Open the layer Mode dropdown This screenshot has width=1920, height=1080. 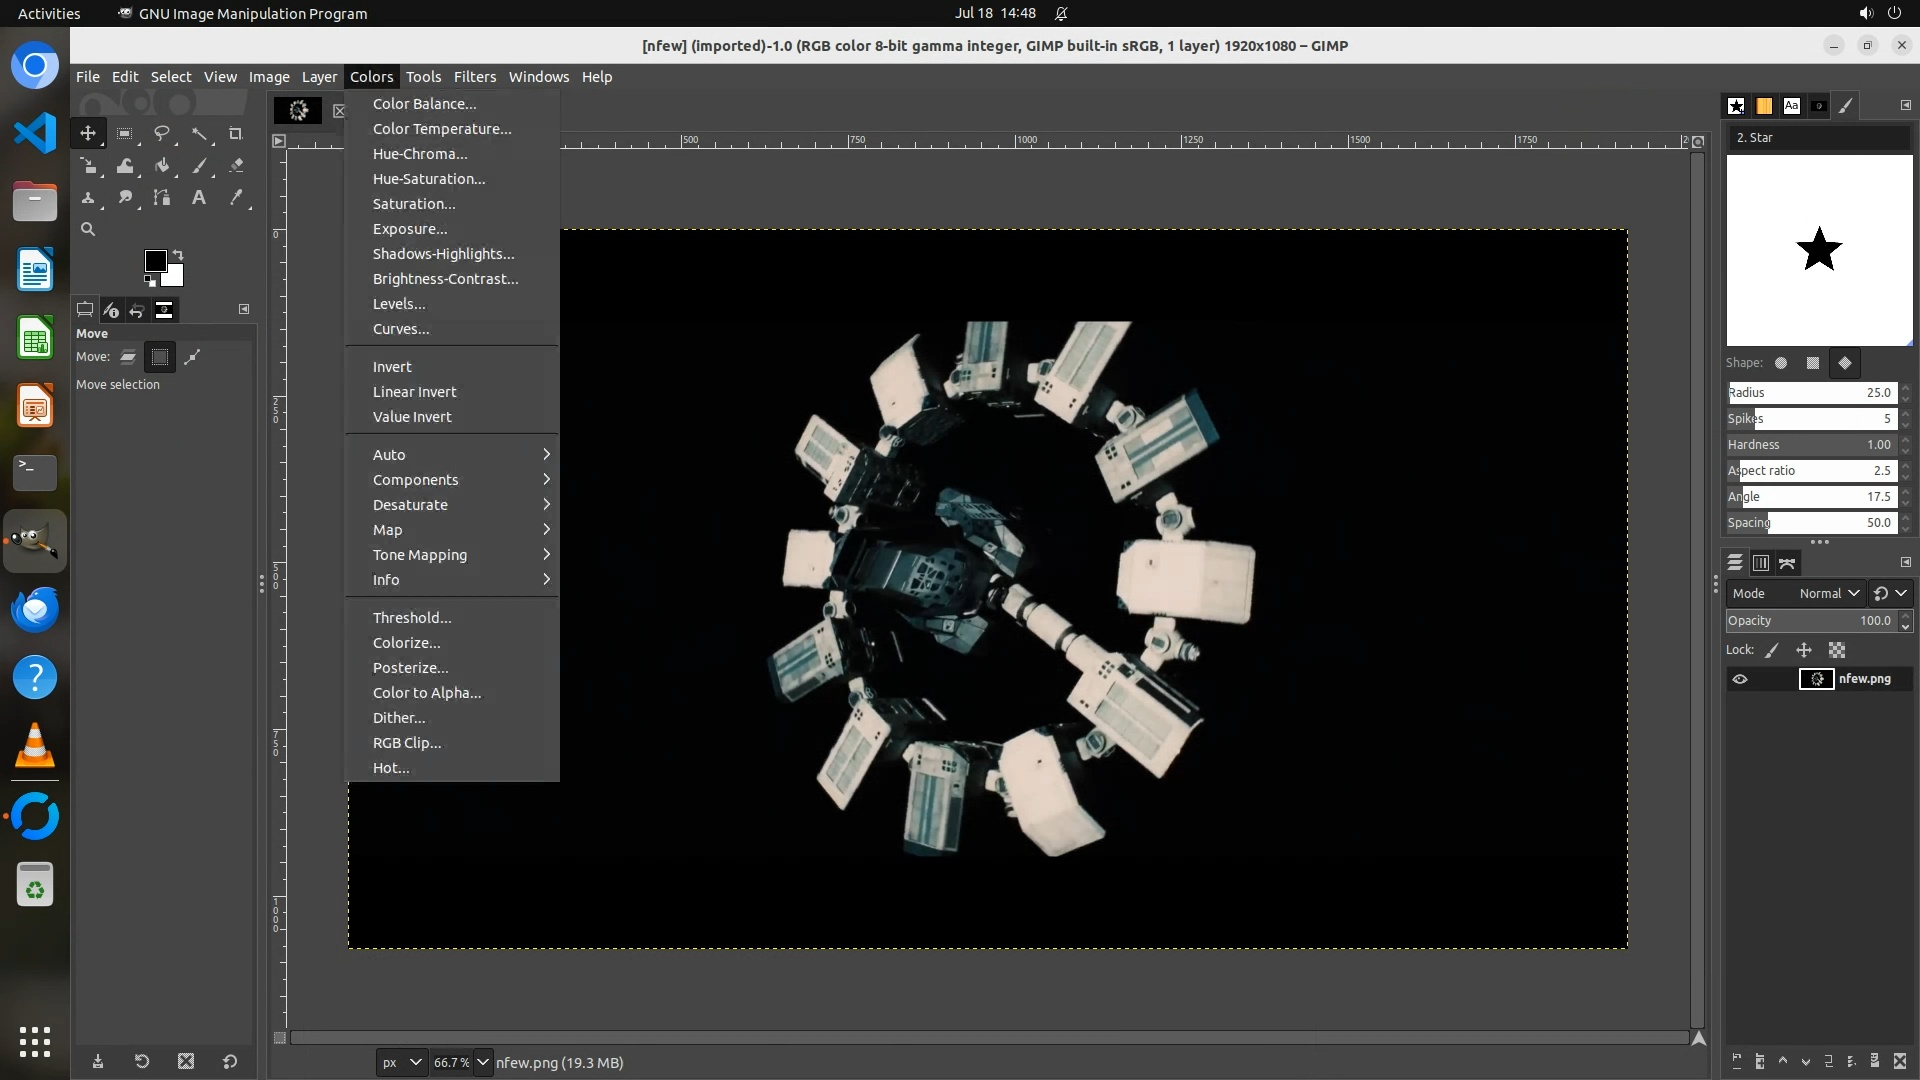pos(1828,593)
